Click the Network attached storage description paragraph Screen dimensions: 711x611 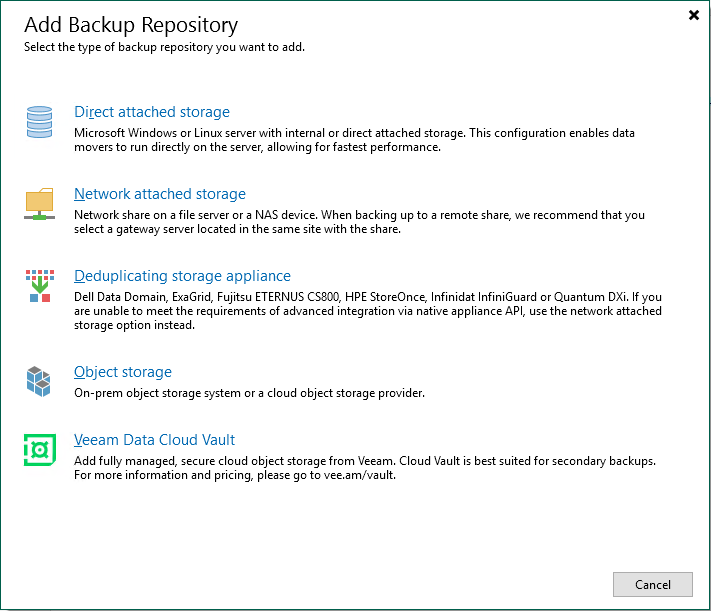tap(359, 222)
